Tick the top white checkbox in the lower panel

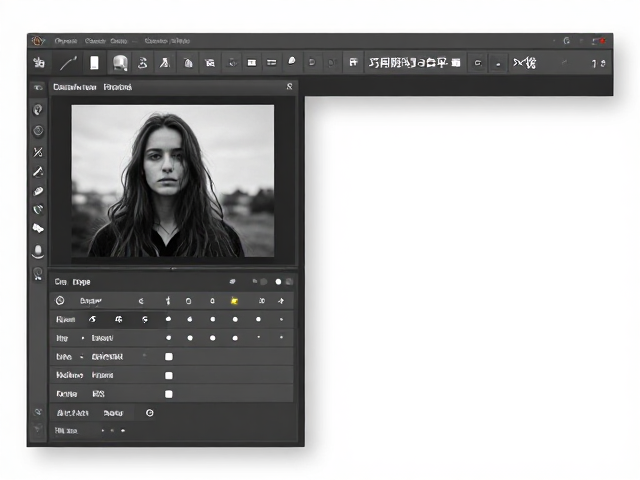click(x=169, y=357)
